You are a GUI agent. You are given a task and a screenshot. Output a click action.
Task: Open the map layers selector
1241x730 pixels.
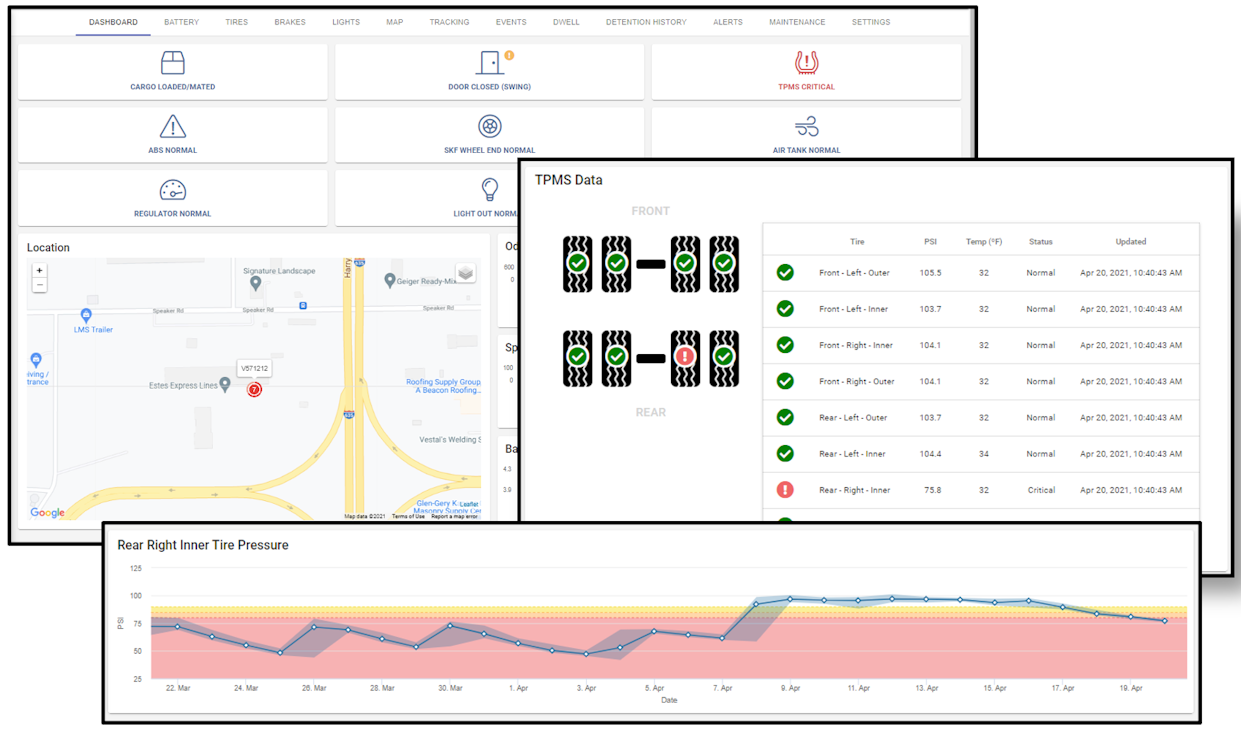pos(466,273)
